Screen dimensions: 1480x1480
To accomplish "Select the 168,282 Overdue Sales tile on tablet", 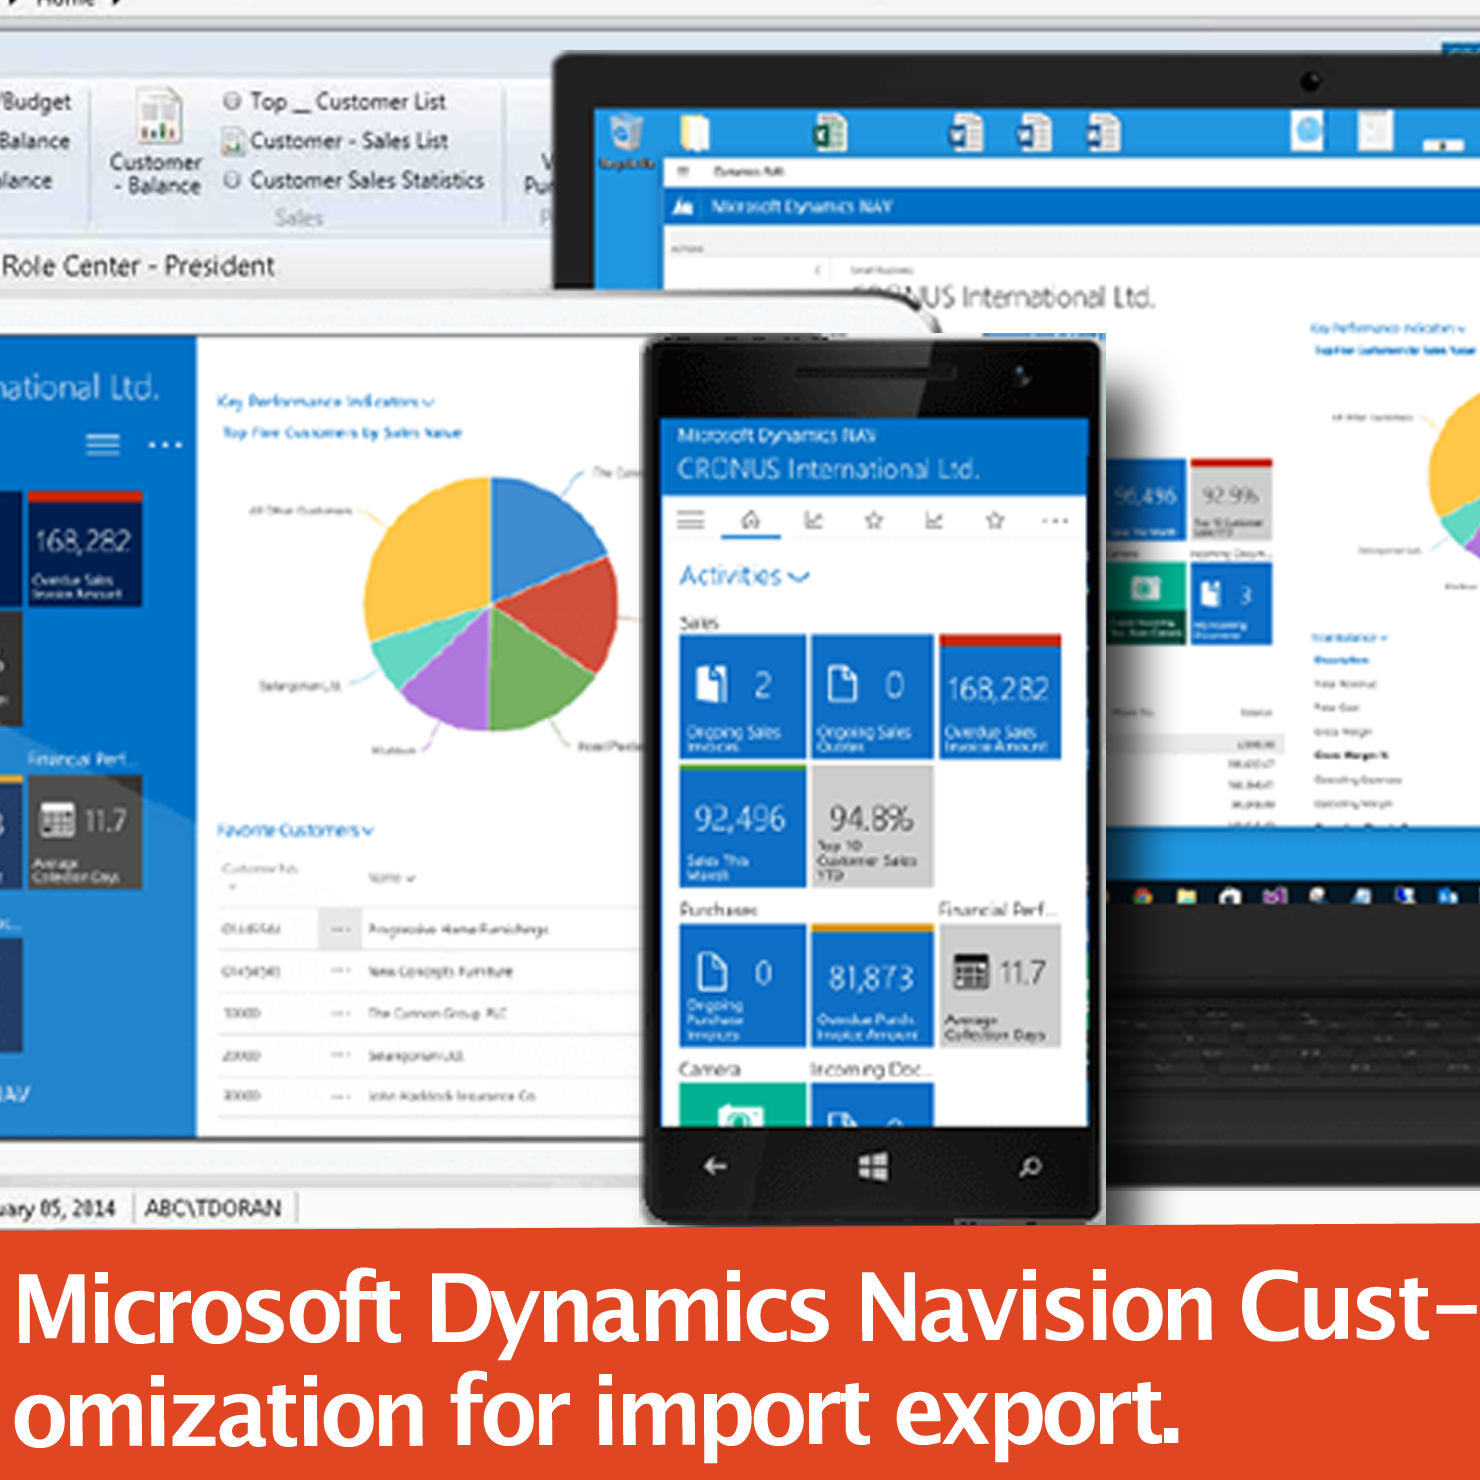I will pos(85,549).
